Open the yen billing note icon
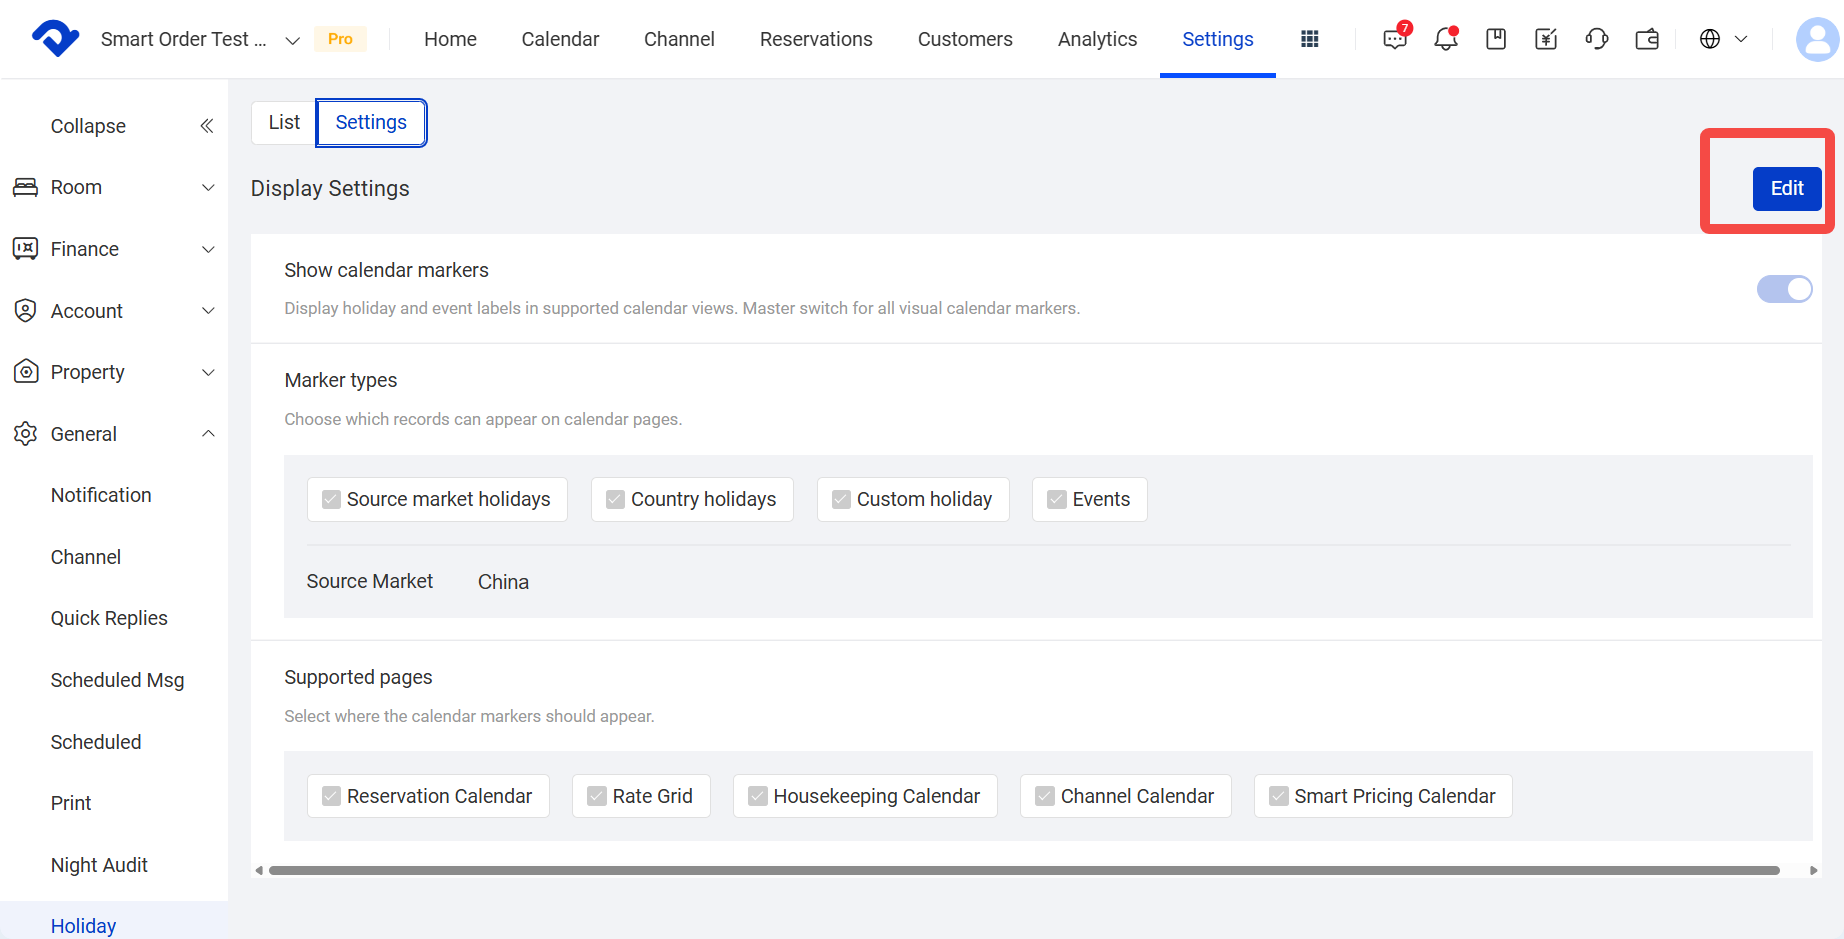The height and width of the screenshot is (939, 1844). (1546, 39)
